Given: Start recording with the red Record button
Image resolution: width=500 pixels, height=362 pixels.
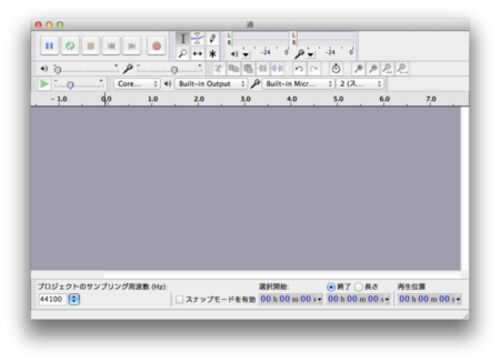Looking at the screenshot, I should click(156, 46).
